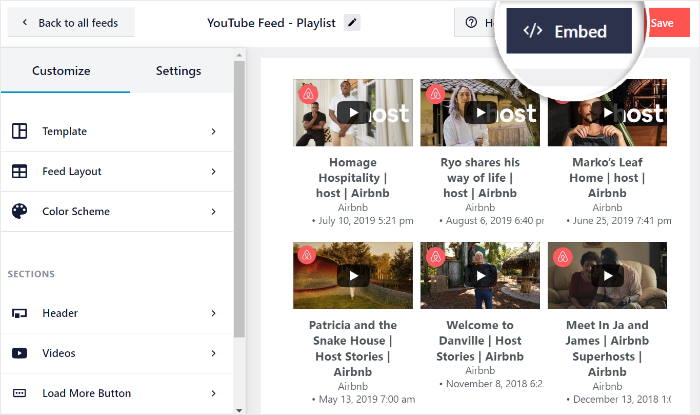This screenshot has width=700, height=415.
Task: Click the July 10, 2019 5:21 pm date
Action: point(366,221)
